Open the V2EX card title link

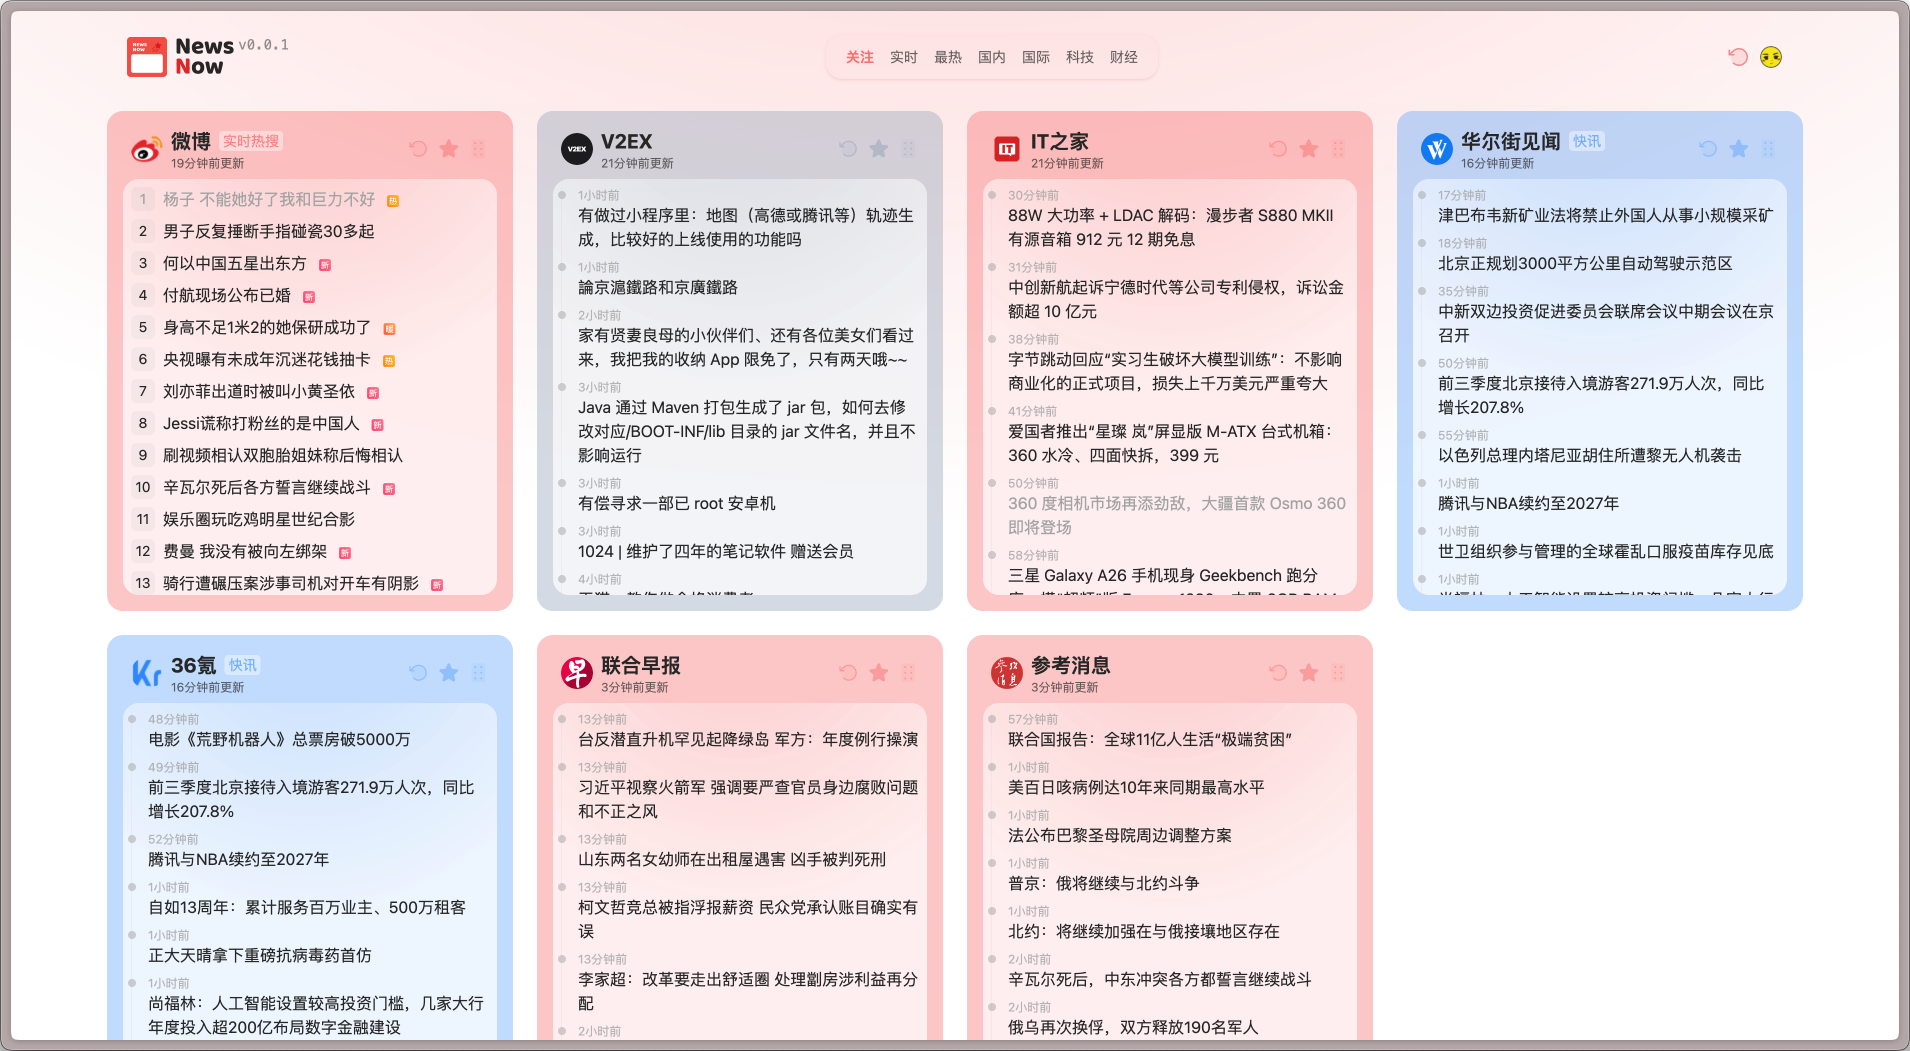click(x=627, y=141)
